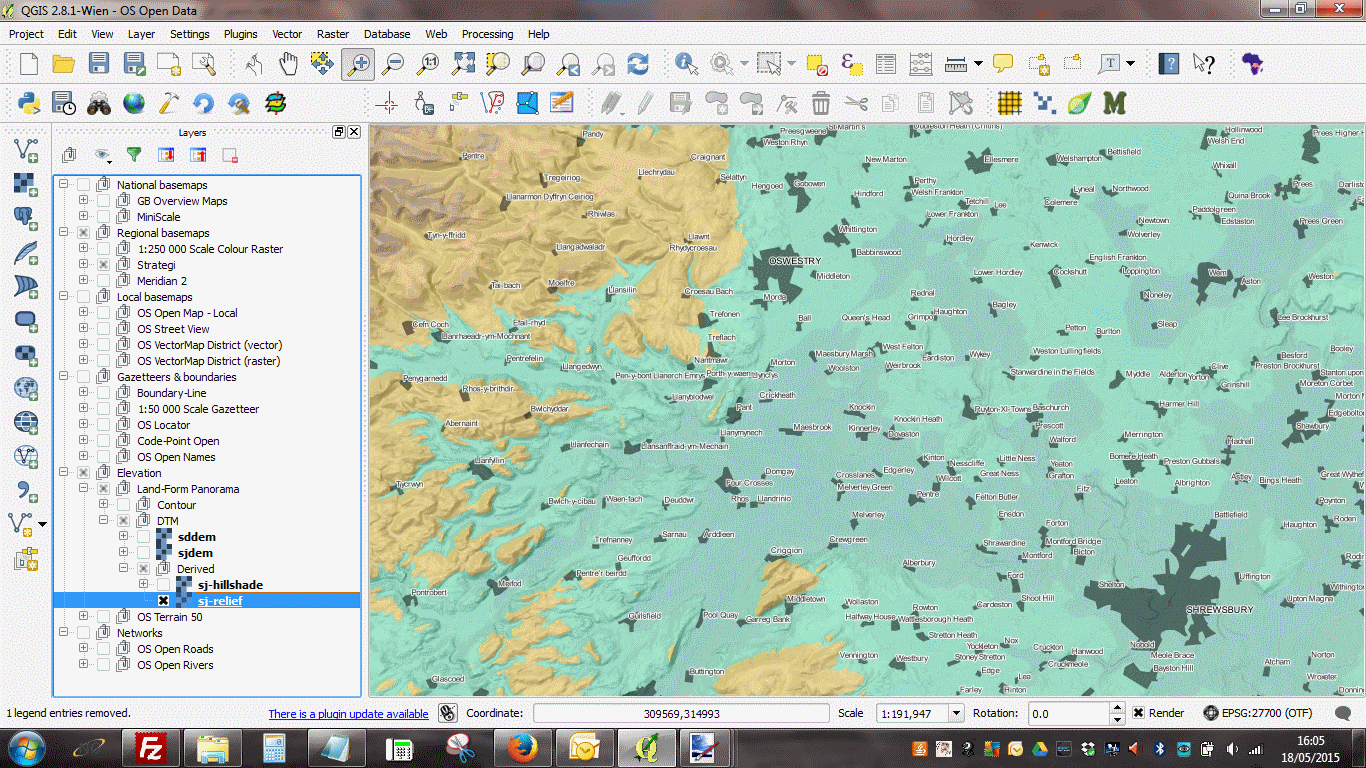1366x768 pixels.
Task: Open the Field Calculator icon
Action: pyautogui.click(x=920, y=64)
